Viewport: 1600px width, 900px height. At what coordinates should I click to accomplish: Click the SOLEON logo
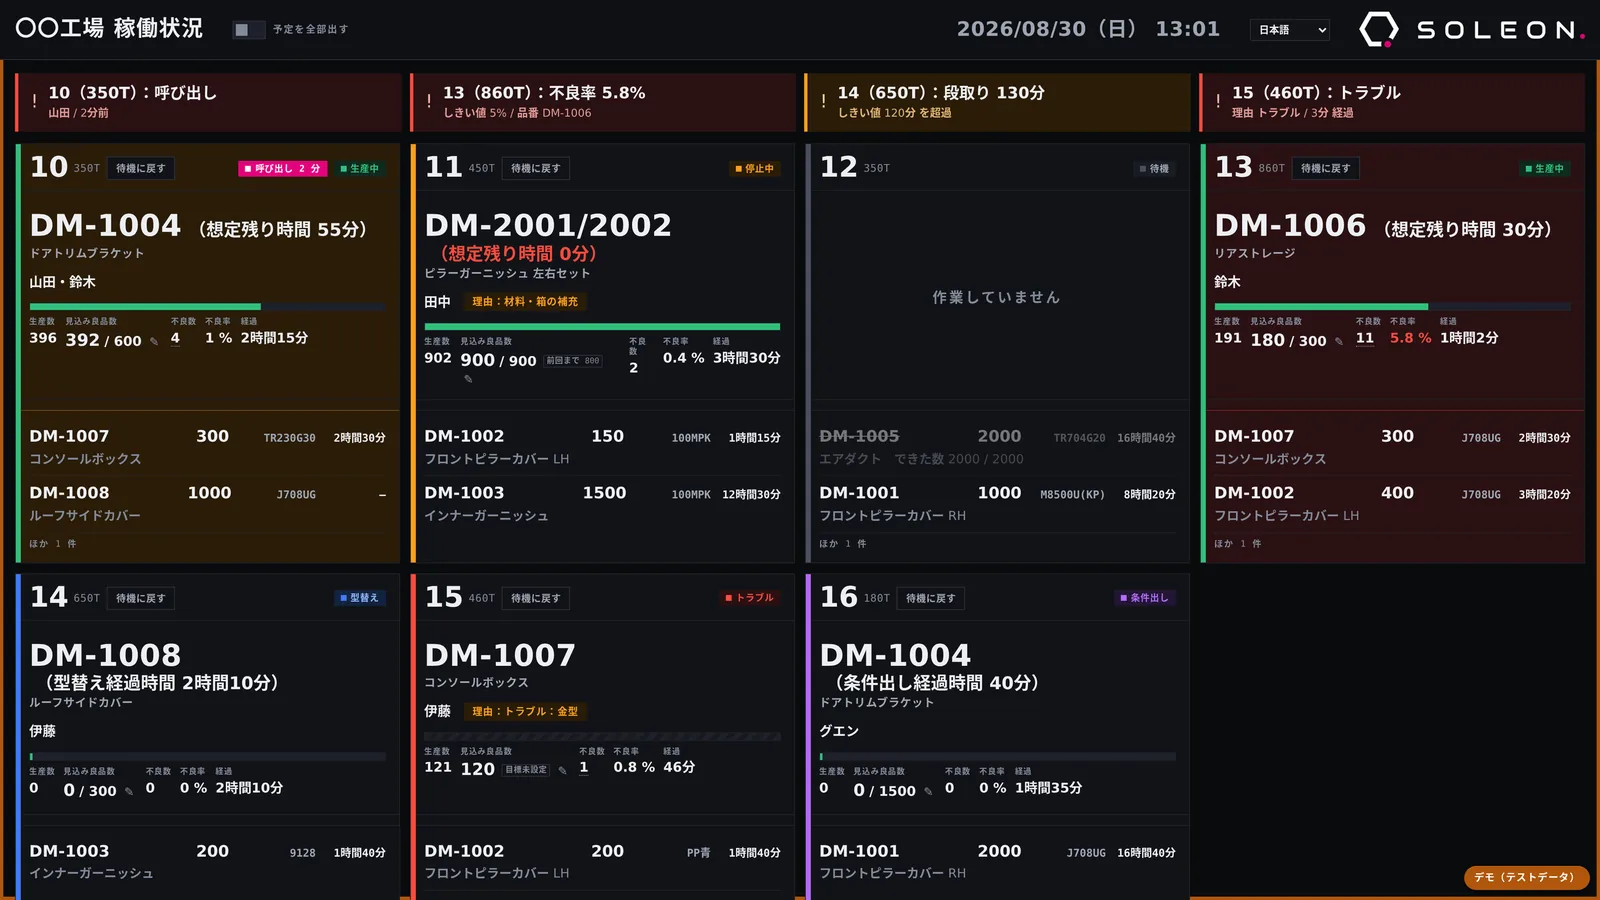pos(1472,30)
